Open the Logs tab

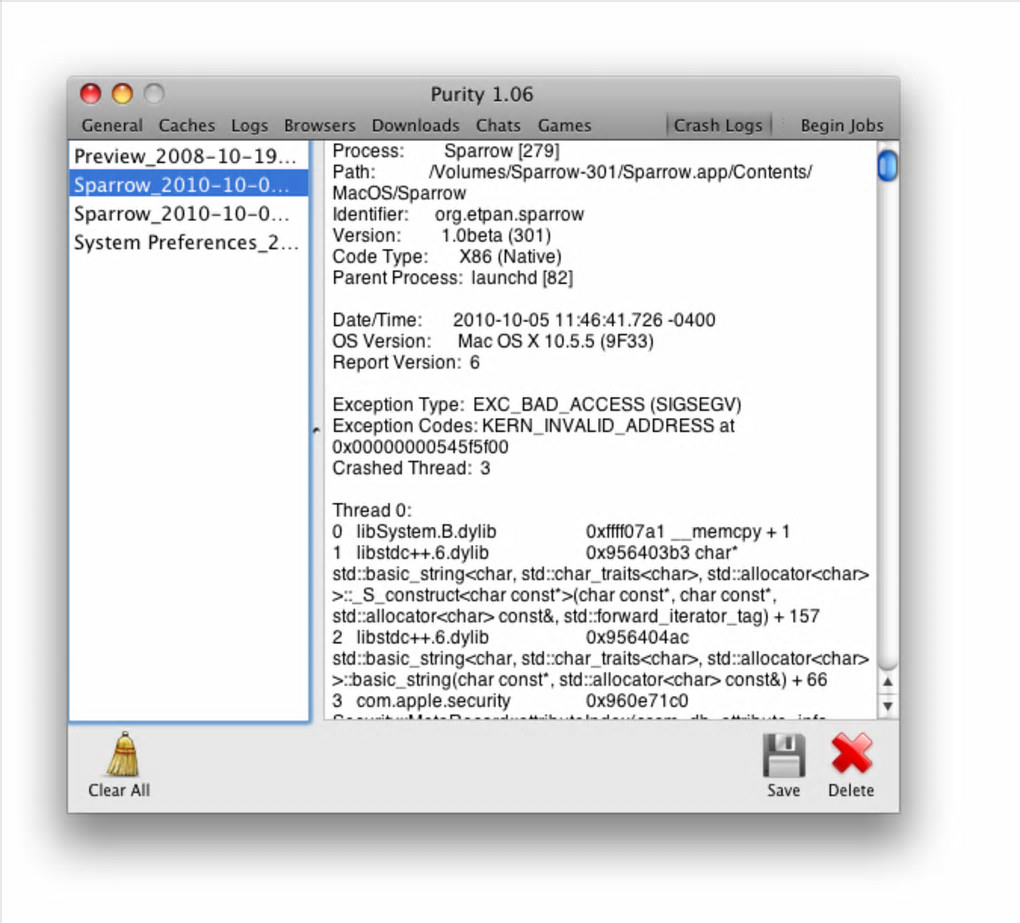(x=249, y=125)
